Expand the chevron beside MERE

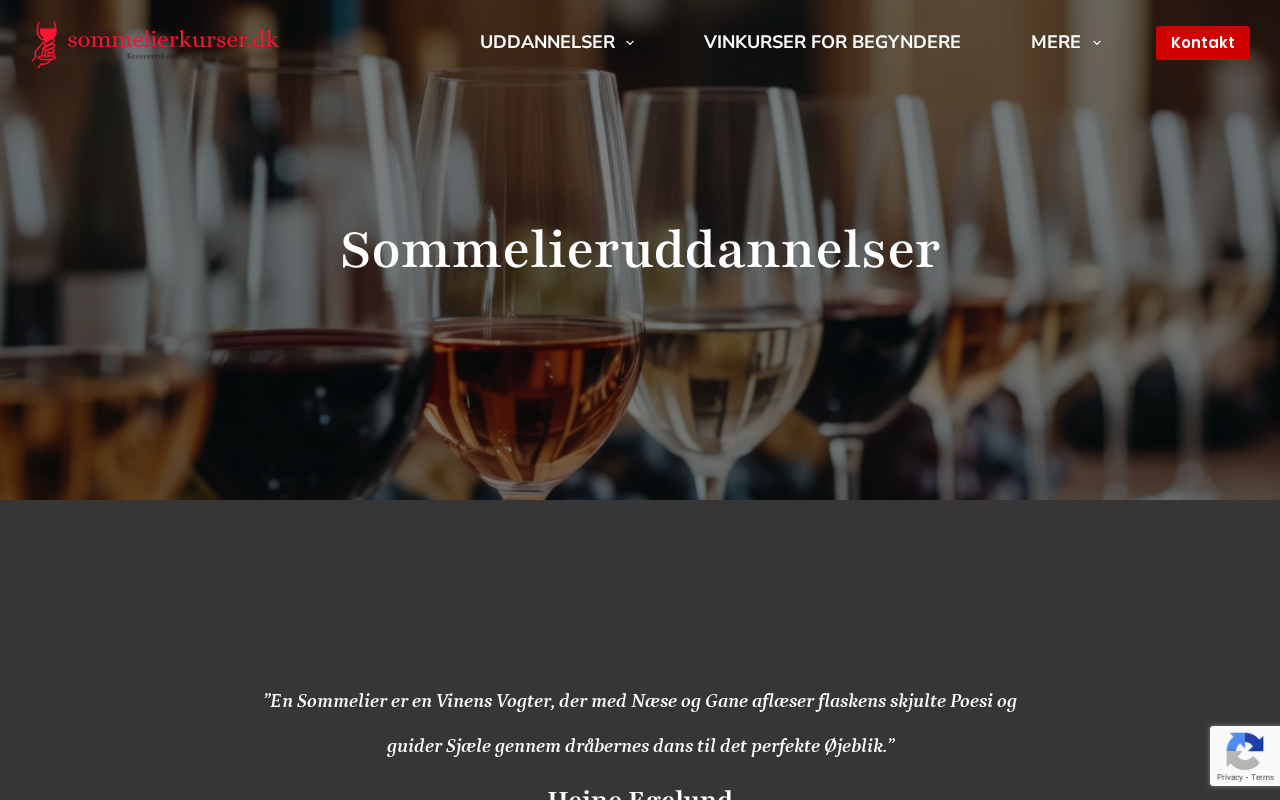pos(1097,43)
